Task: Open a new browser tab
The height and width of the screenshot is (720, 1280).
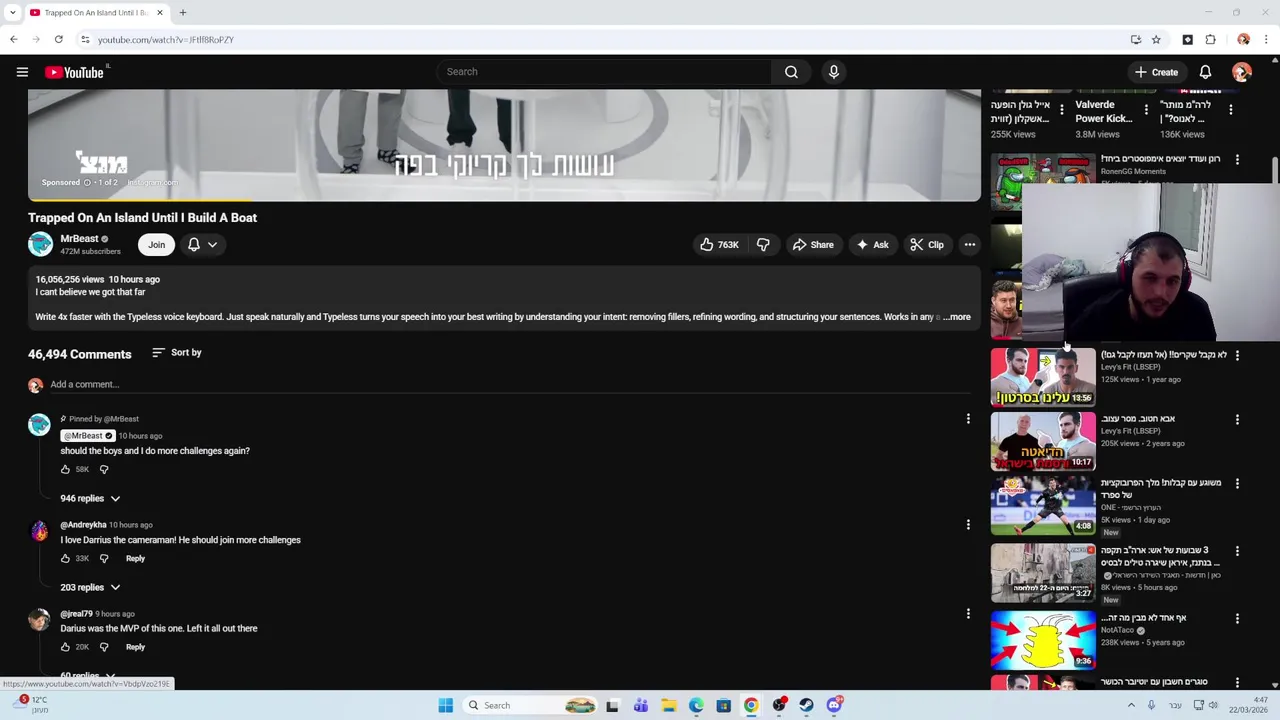Action: (x=183, y=12)
